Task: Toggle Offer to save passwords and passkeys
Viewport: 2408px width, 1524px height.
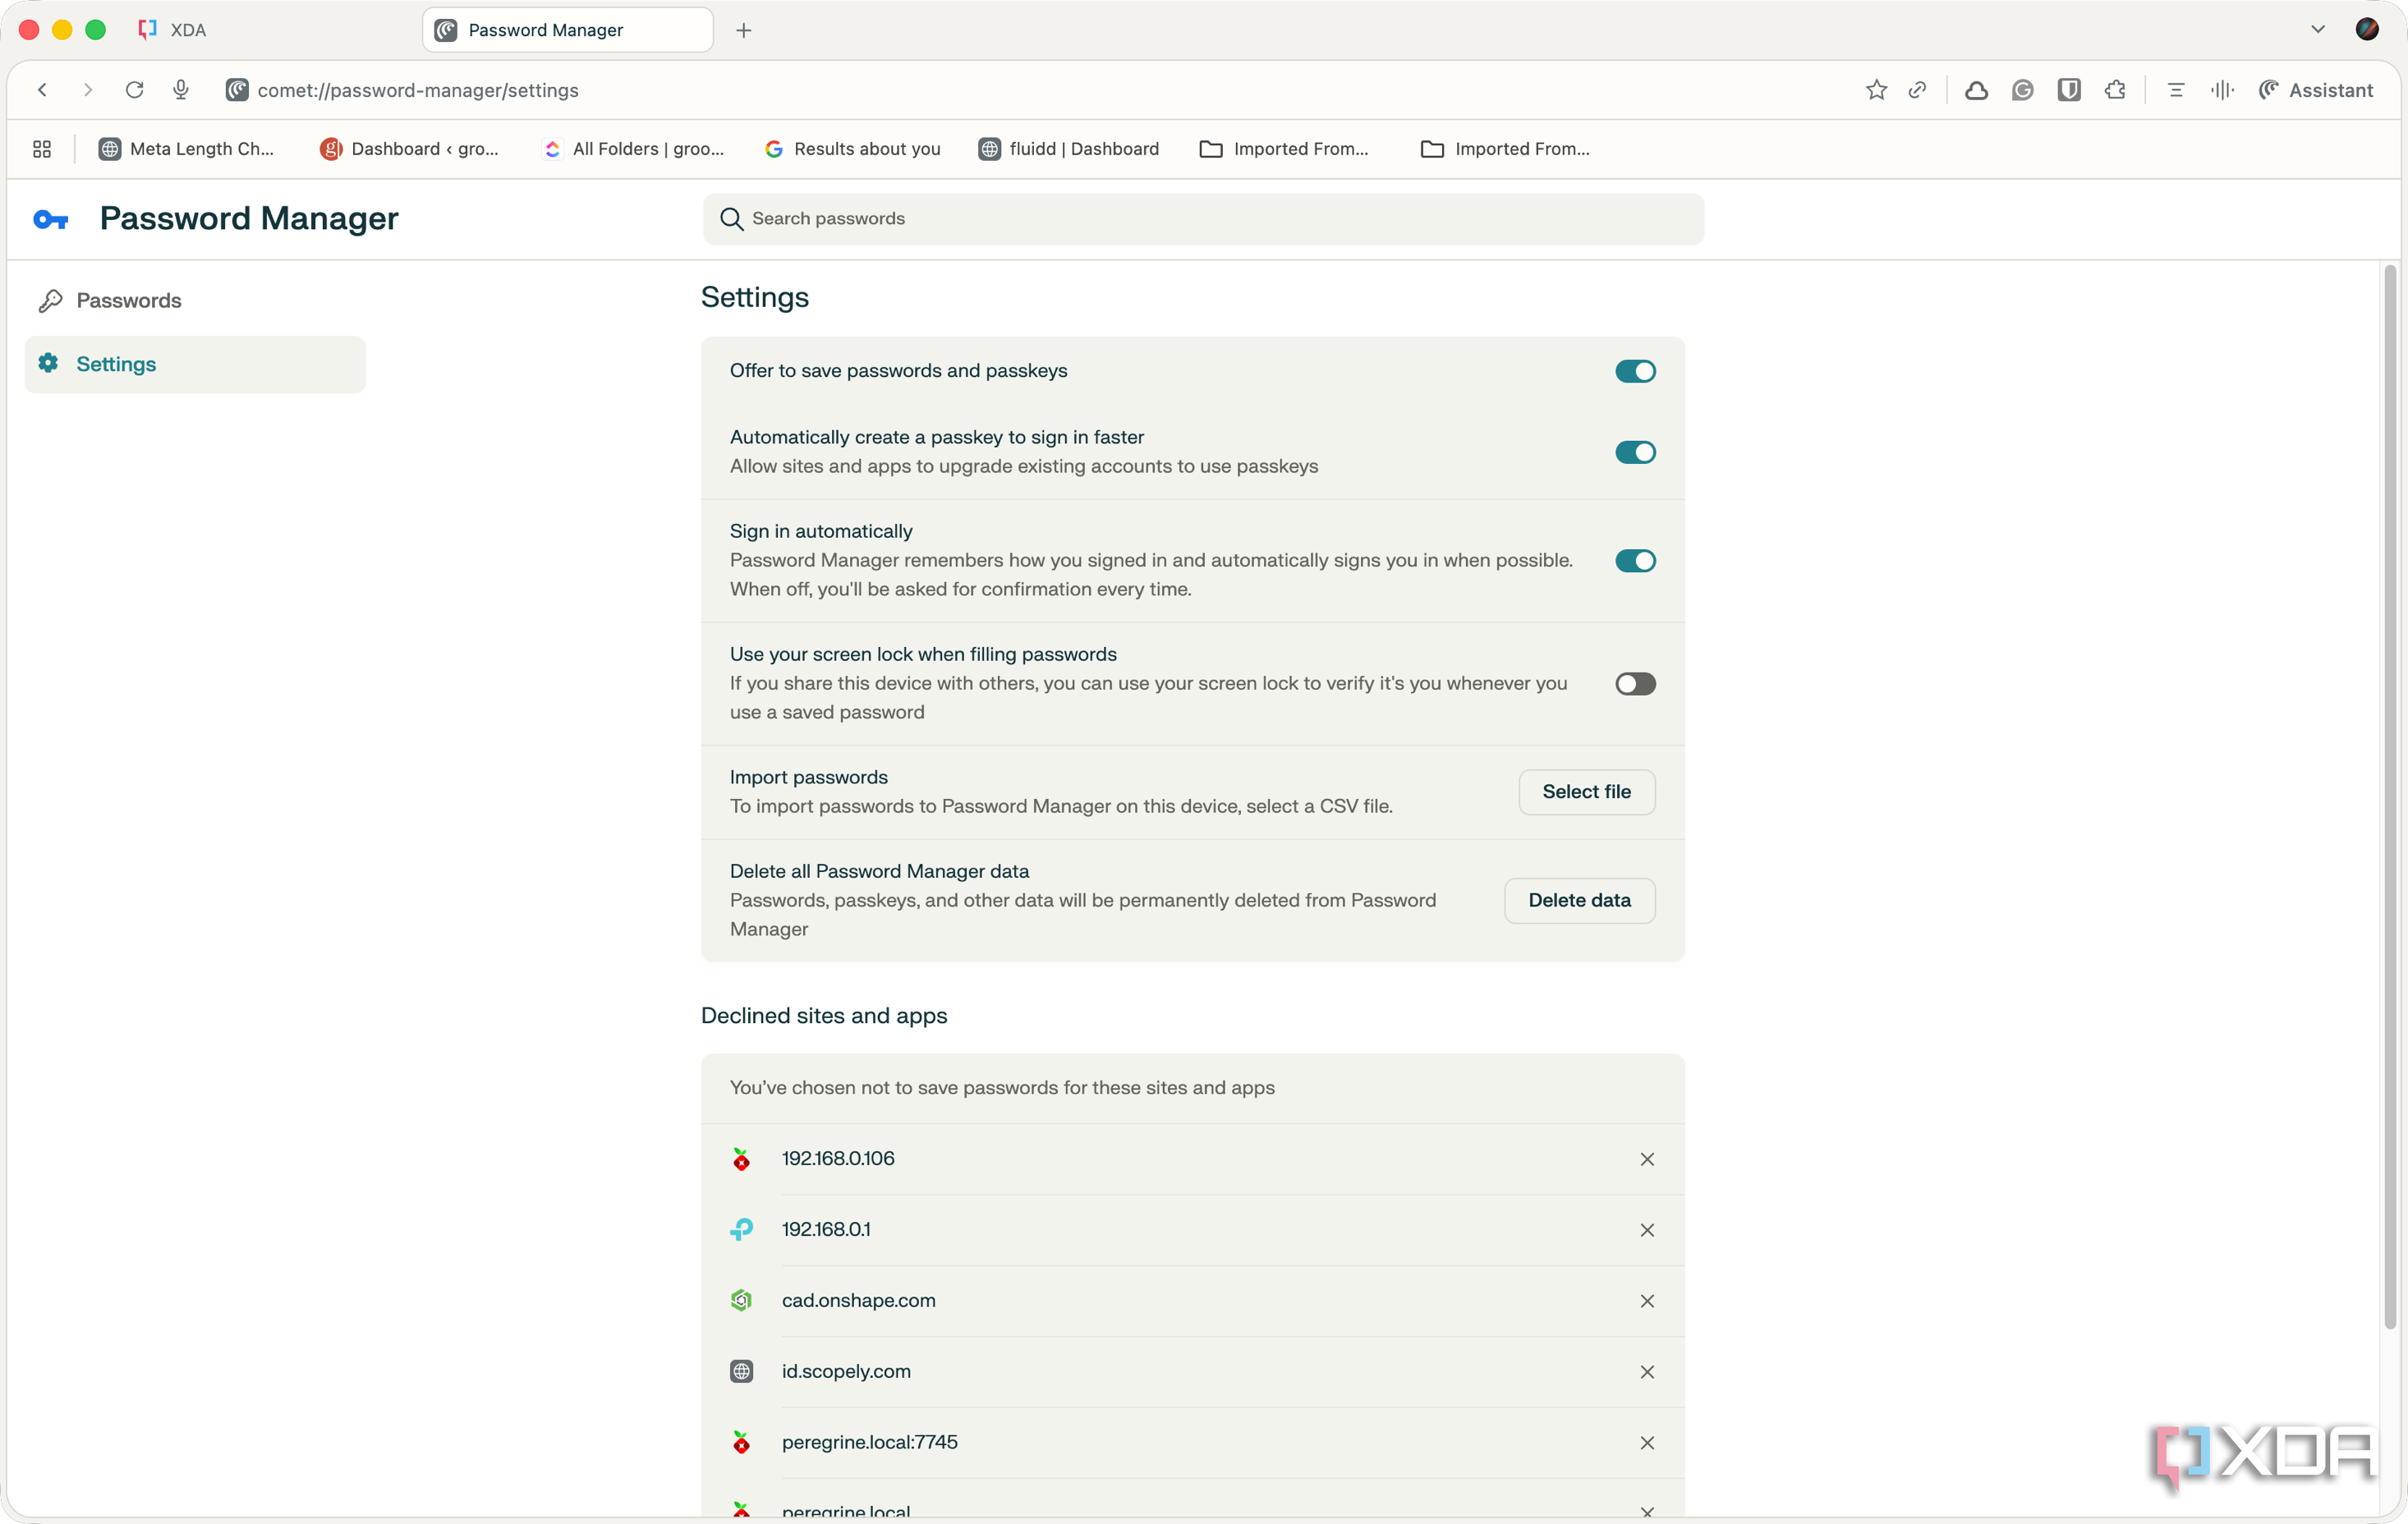Action: [1635, 371]
